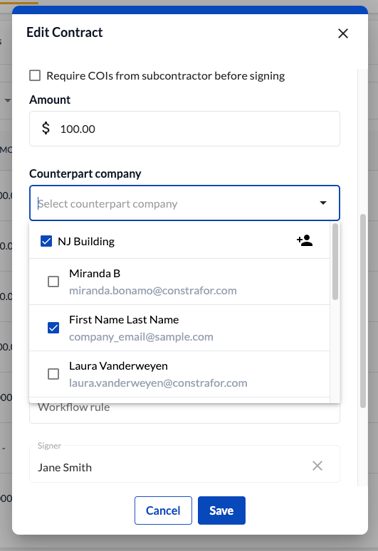Click the Laura Vanderweyen name text

pos(118,366)
